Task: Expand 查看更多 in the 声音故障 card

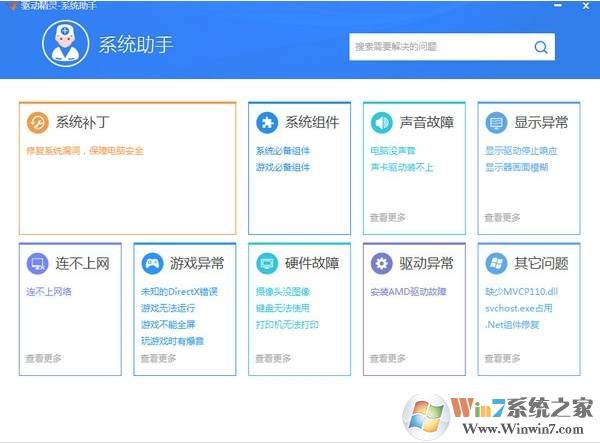Action: pyautogui.click(x=388, y=216)
